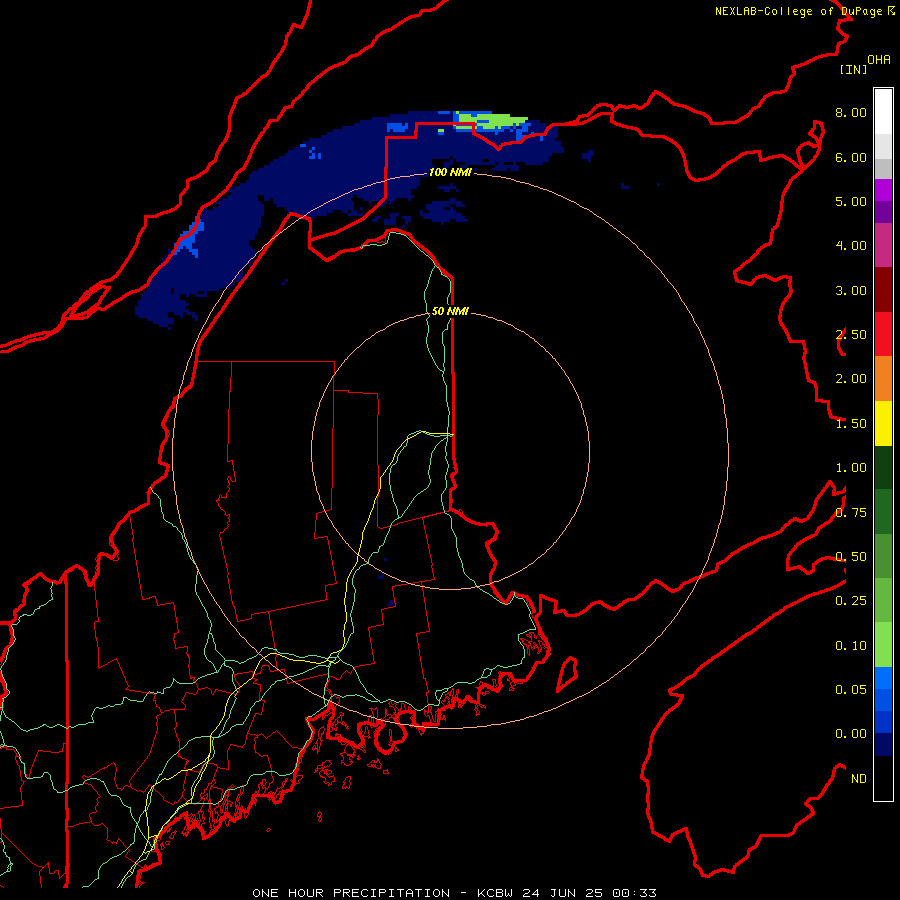Click the 5.00 legend value

pyautogui.click(x=851, y=201)
